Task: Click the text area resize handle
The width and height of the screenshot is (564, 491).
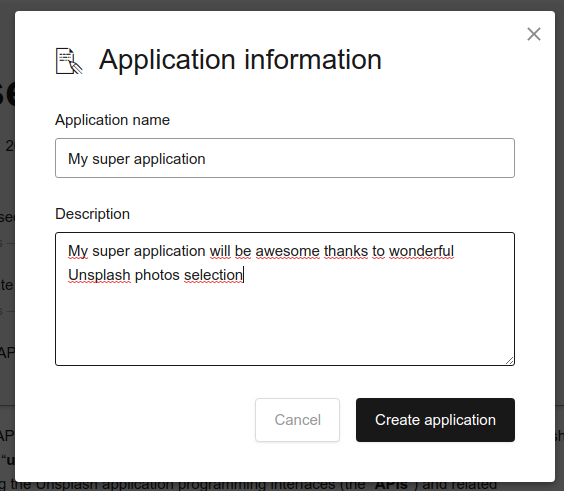Action: 509,360
